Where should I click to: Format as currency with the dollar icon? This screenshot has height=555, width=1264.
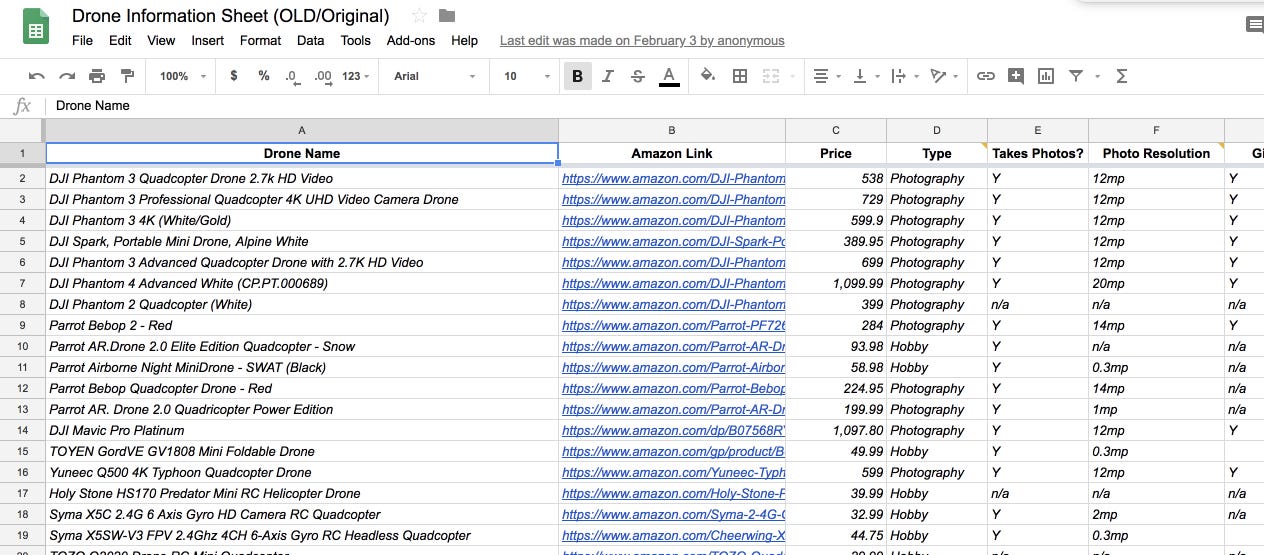[x=234, y=76]
